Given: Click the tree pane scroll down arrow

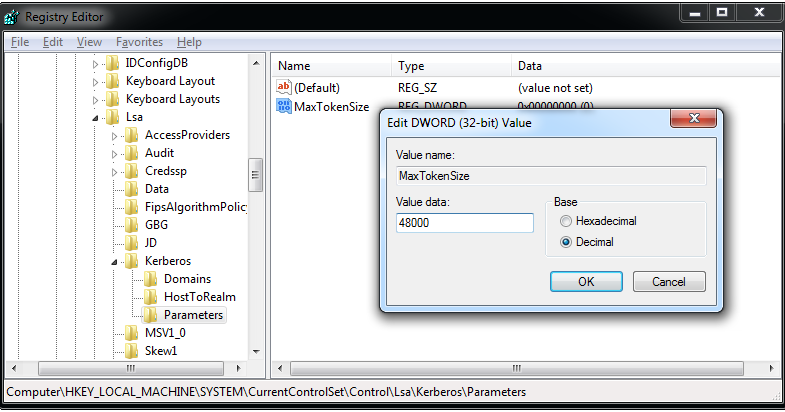Looking at the screenshot, I should pyautogui.click(x=256, y=351).
